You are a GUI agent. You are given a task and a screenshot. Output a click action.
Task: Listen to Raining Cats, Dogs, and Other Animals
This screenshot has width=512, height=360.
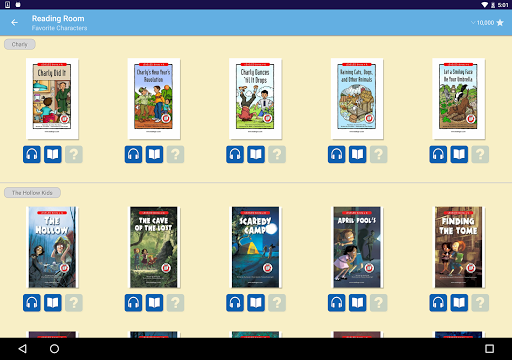(336, 154)
